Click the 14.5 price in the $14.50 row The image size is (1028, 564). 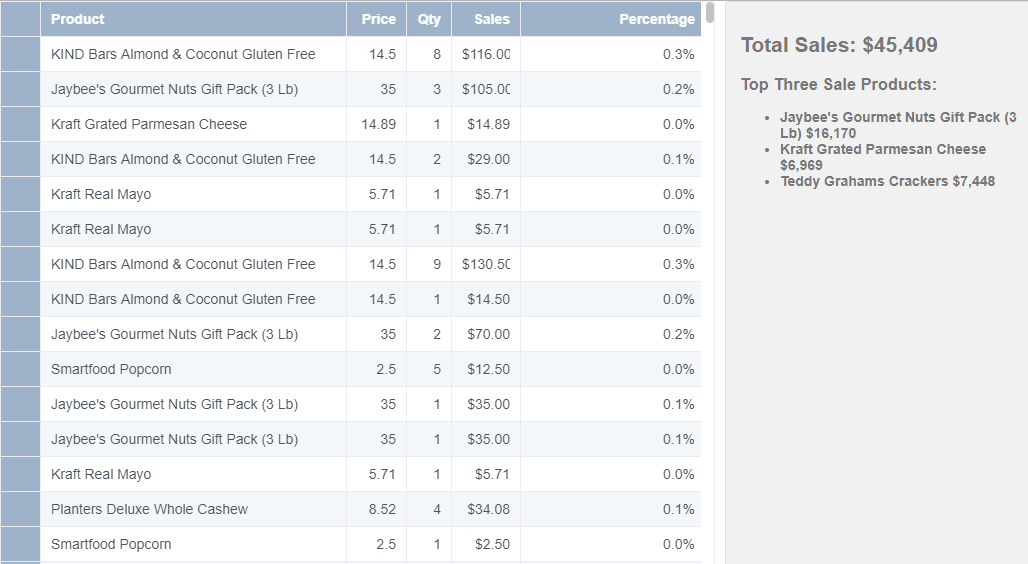pyautogui.click(x=376, y=299)
